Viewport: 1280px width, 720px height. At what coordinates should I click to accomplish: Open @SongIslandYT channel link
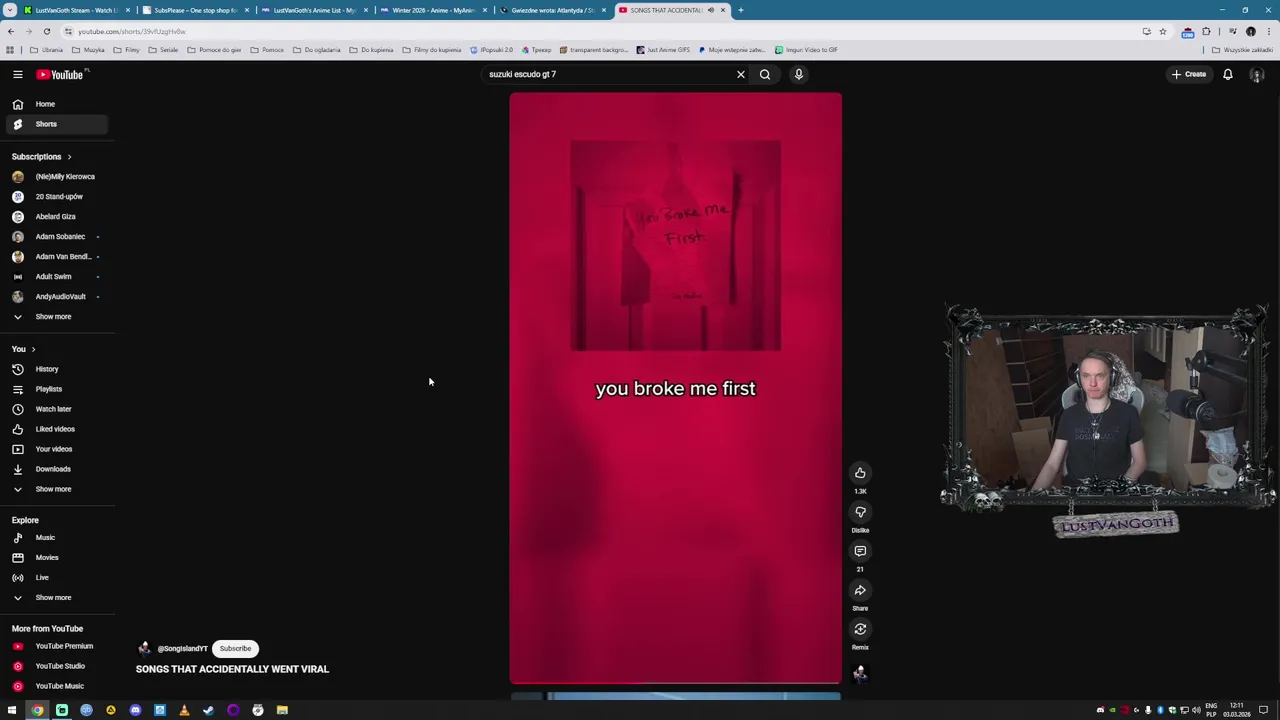click(x=182, y=649)
